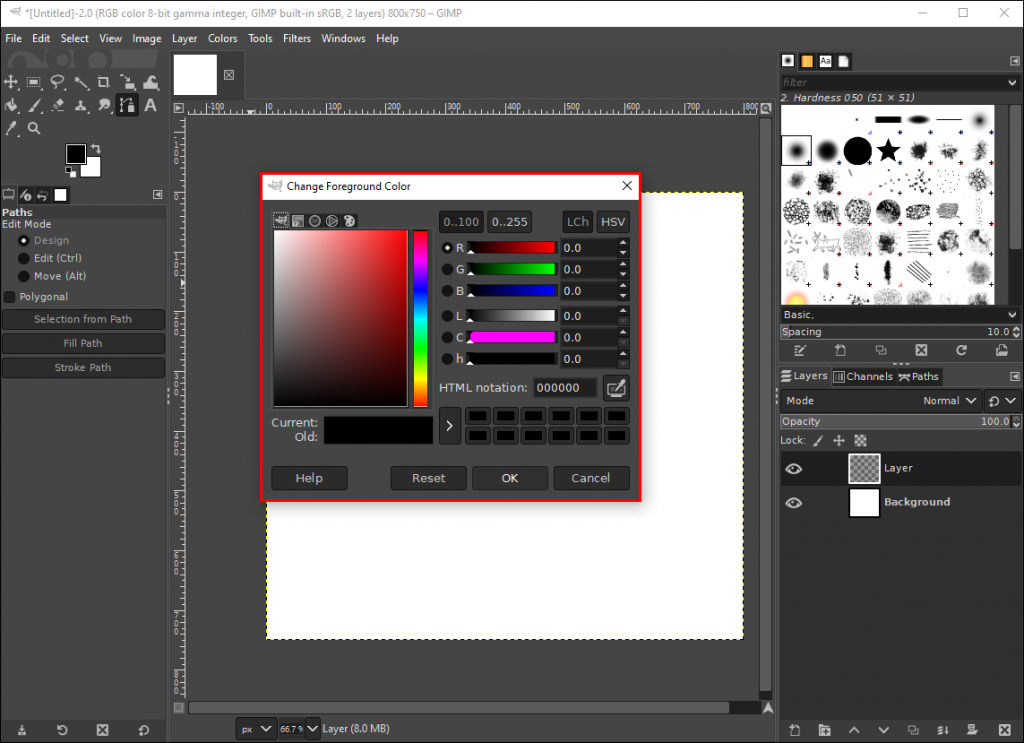Type a hex value in the HTML notation field
1024x743 pixels.
coord(564,387)
